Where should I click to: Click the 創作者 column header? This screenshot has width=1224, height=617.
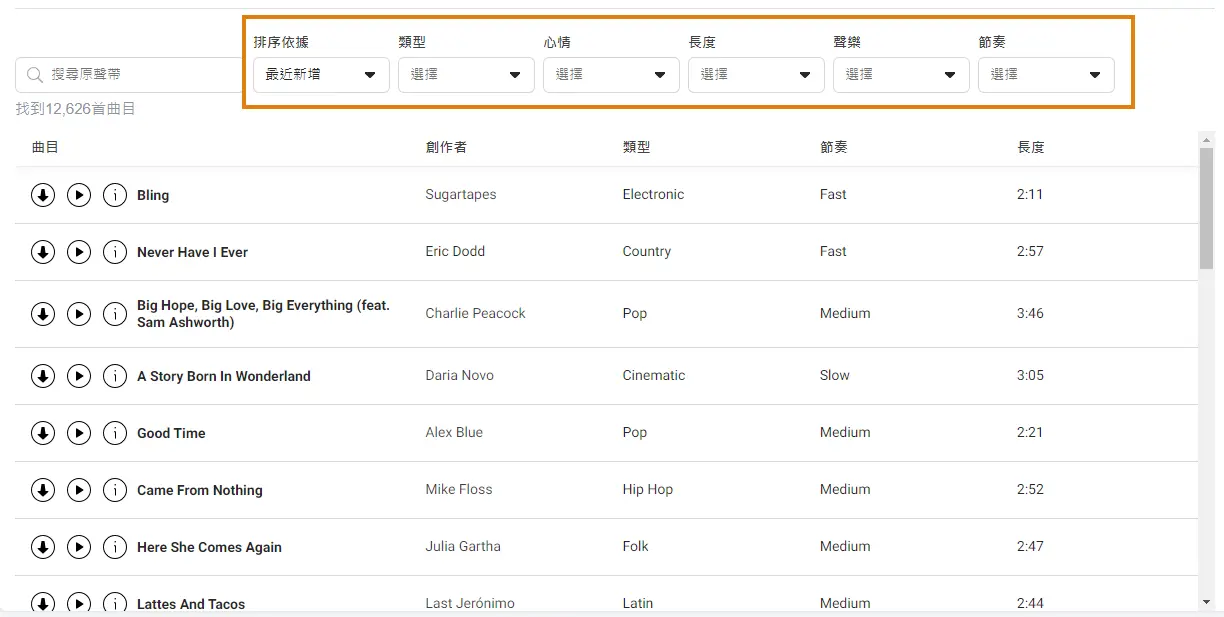coord(446,147)
